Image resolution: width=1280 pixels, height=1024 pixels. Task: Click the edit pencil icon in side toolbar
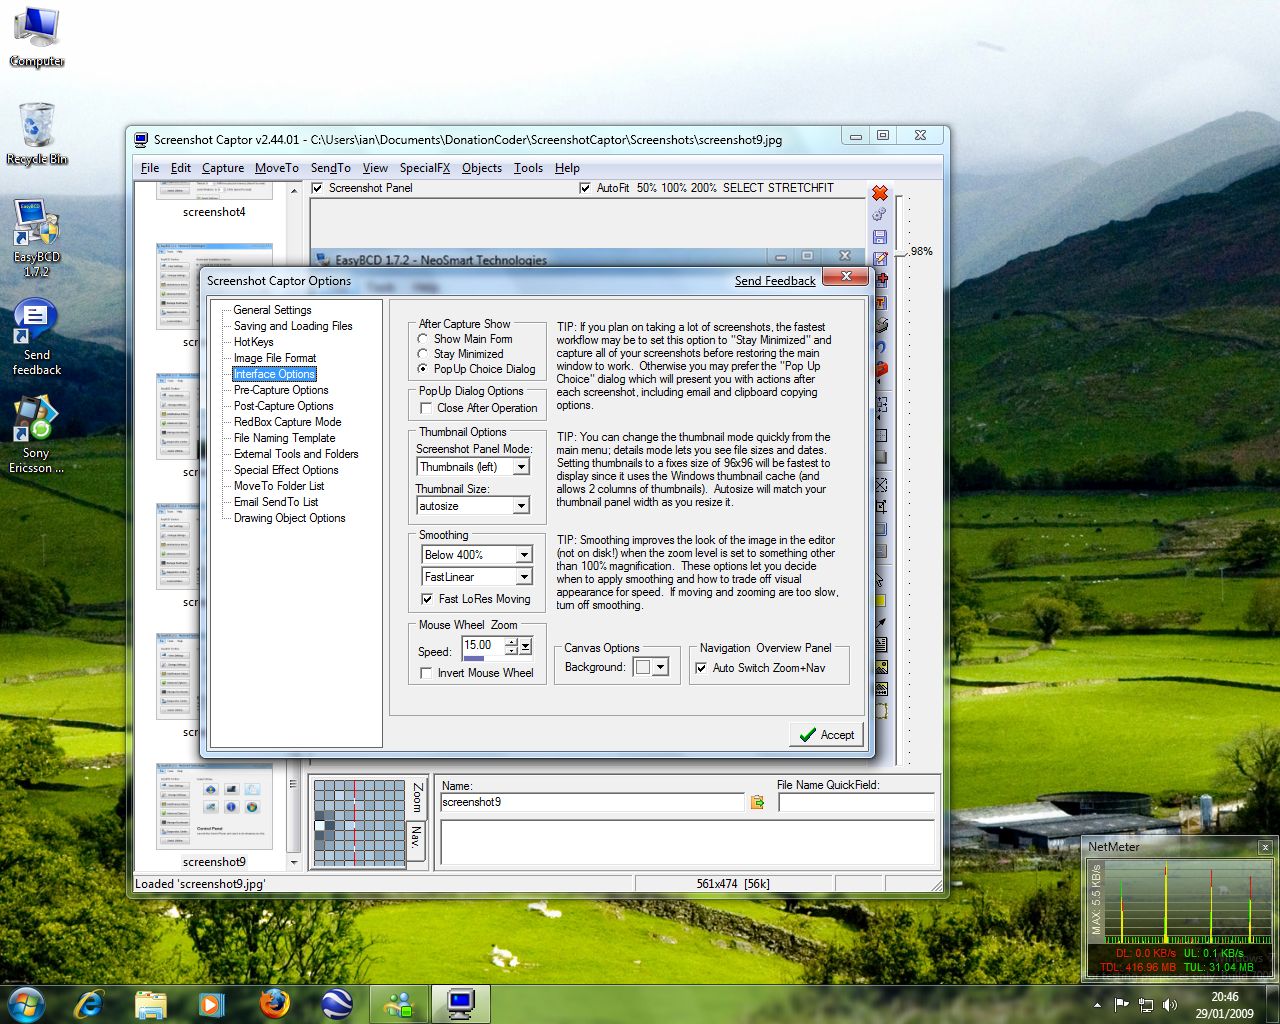pos(880,259)
